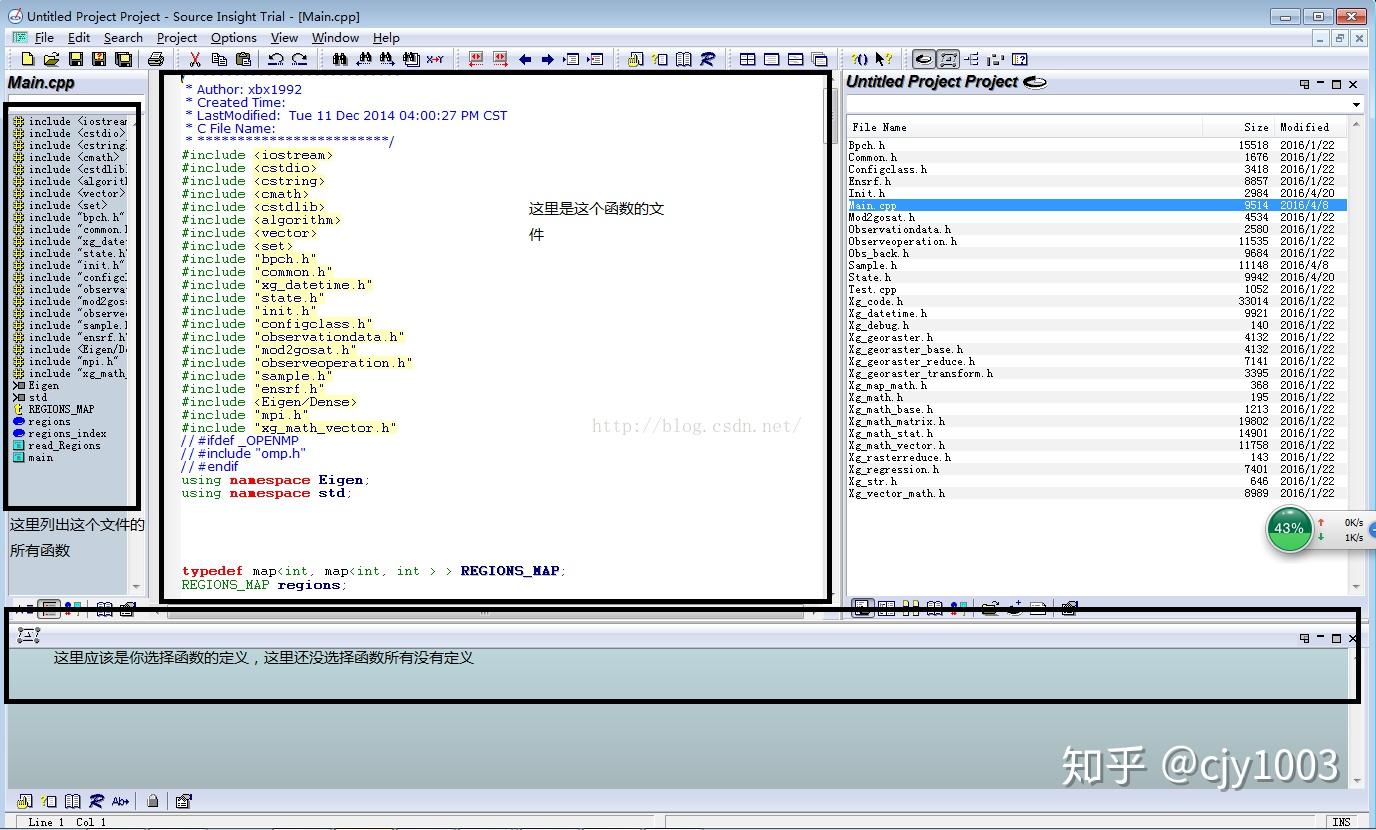Click the symbol panel scroll-down arrow
Viewport: 1376px width, 830px height.
point(137,587)
